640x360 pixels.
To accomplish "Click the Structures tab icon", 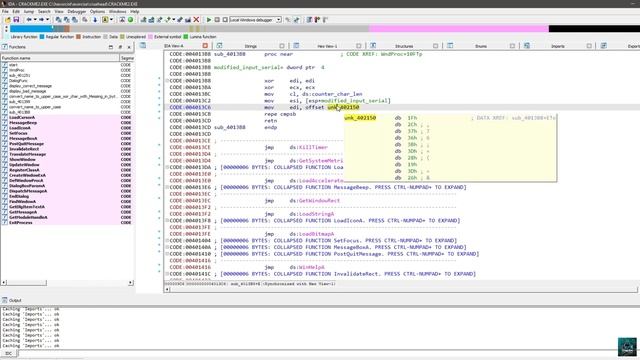I will pos(373,45).
